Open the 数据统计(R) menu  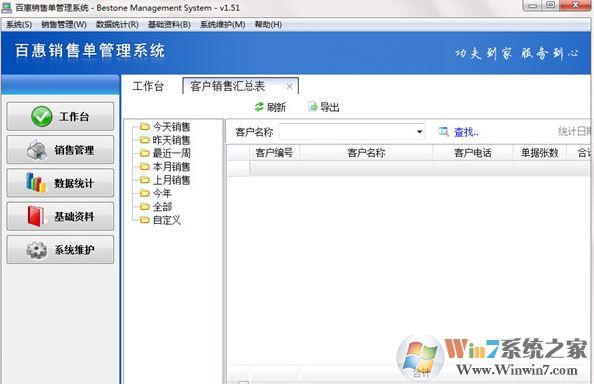pyautogui.click(x=117, y=25)
